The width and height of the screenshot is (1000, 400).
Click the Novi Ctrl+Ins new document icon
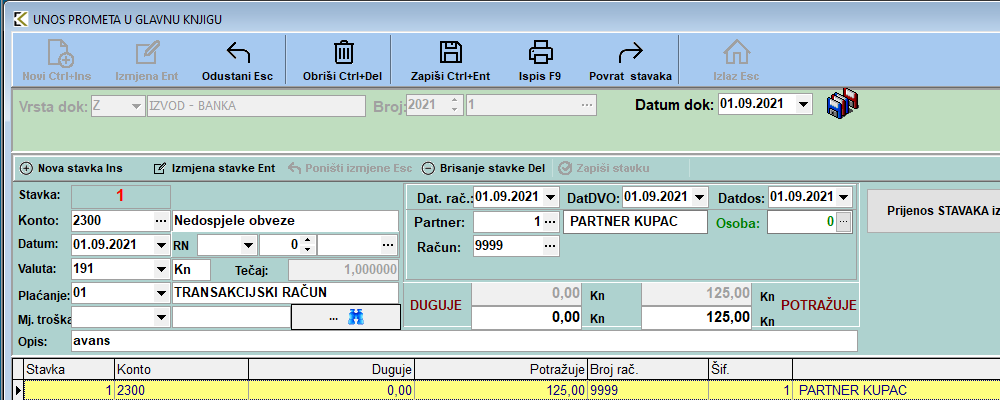[x=61, y=53]
